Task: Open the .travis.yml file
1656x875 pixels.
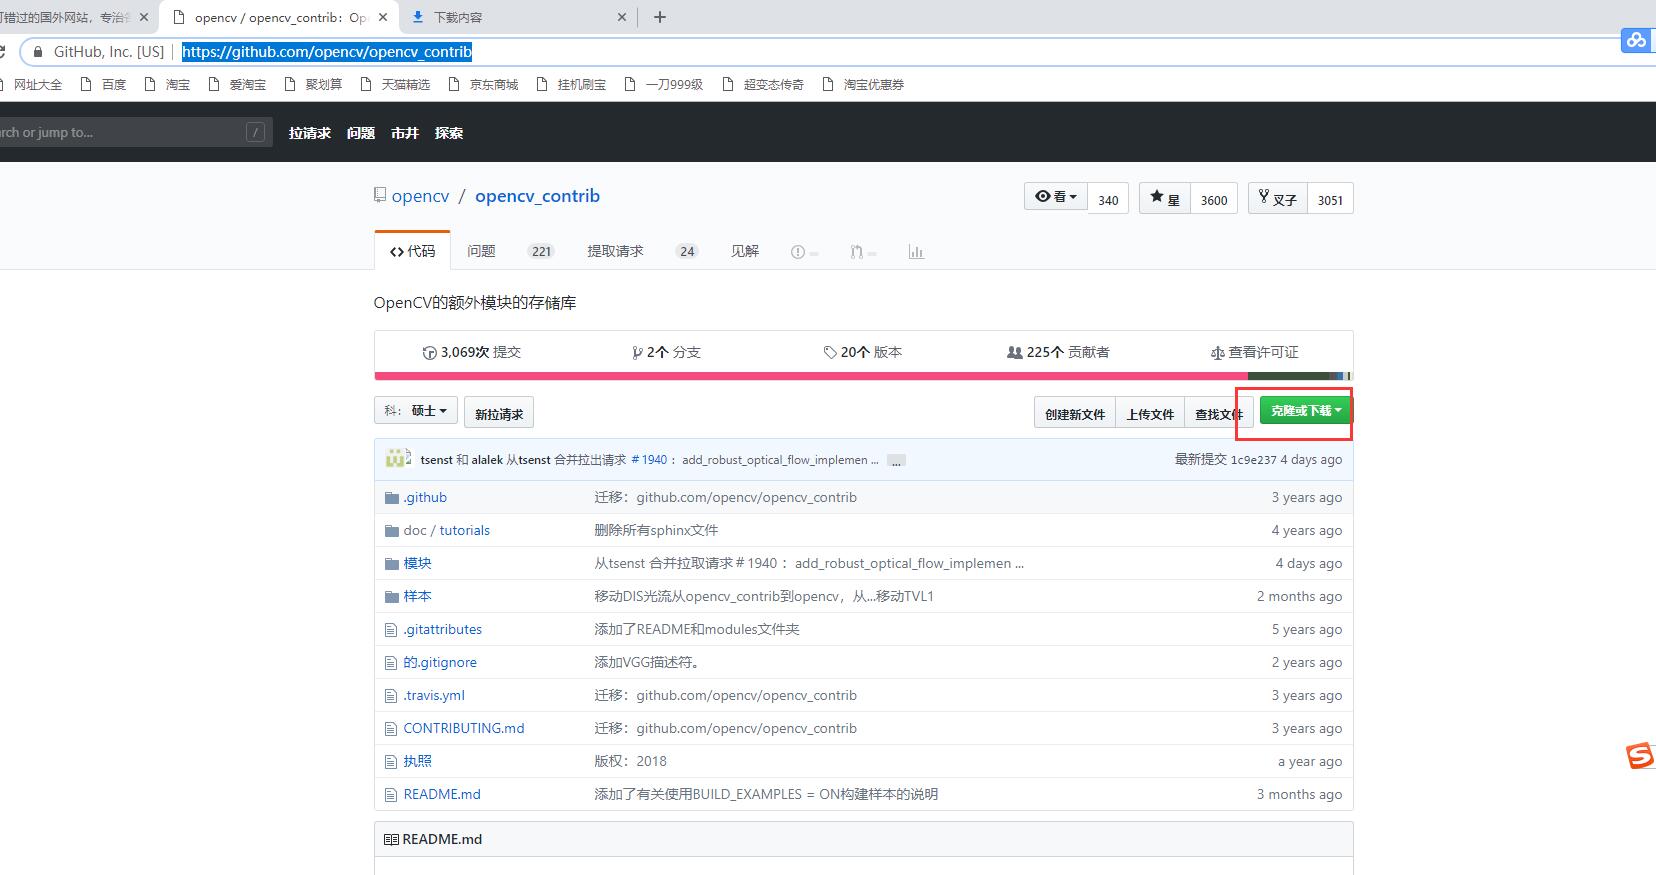Action: click(x=434, y=695)
